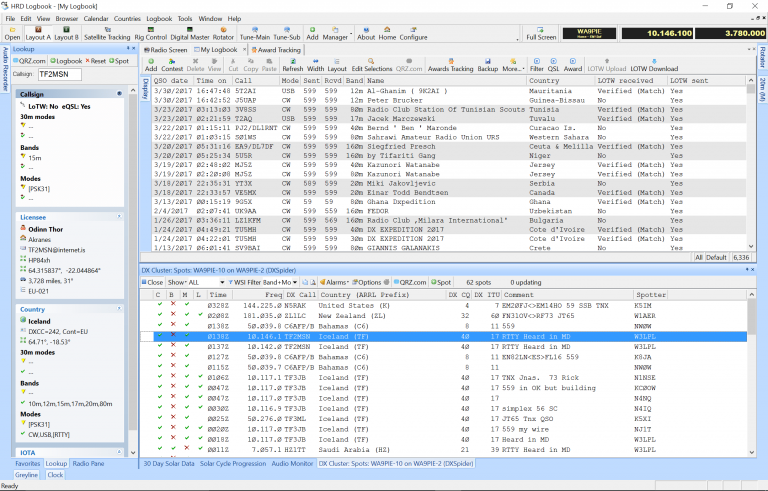
Task: Click the logbook vertical scrollbar
Action: point(750,163)
